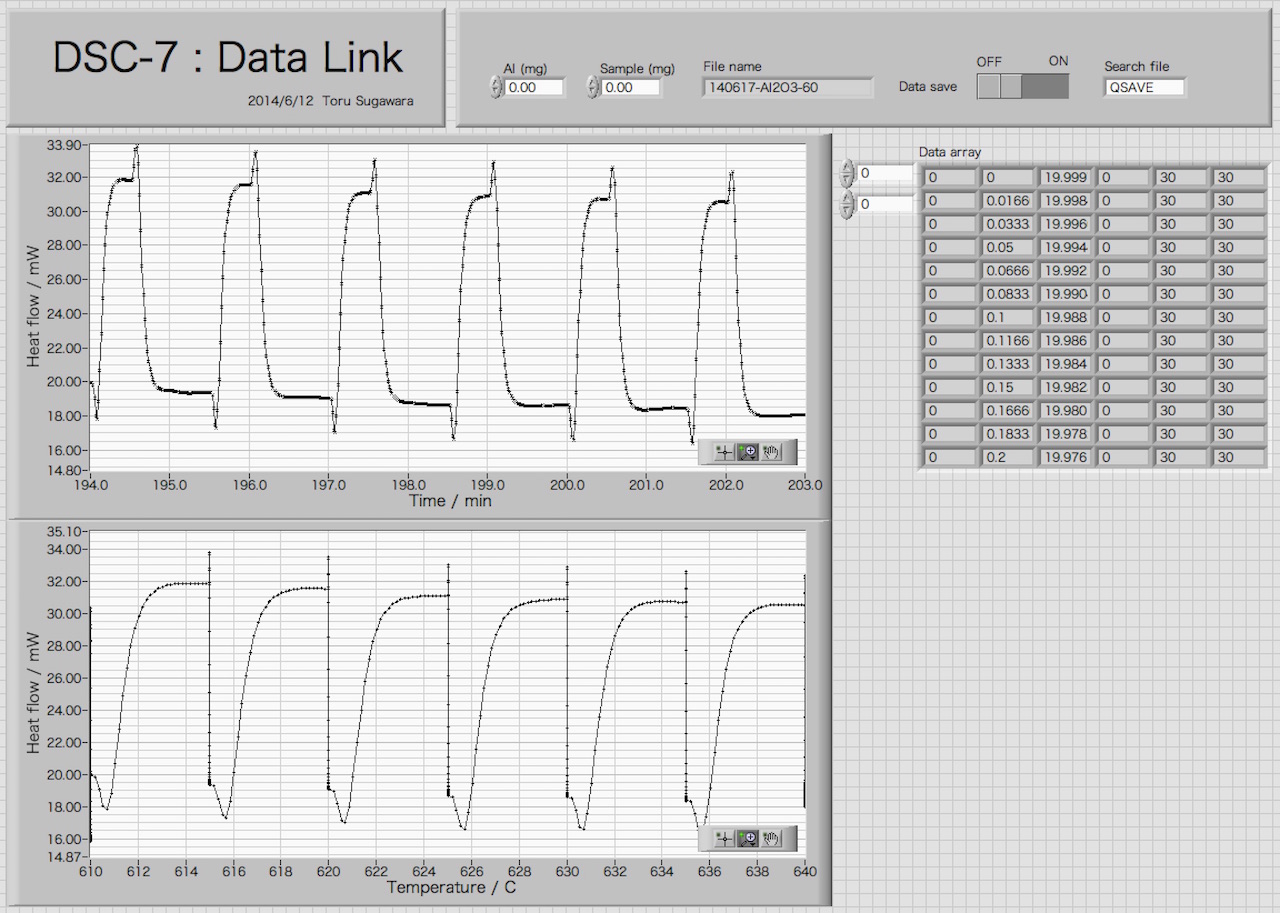The image size is (1280, 913).
Task: Click the Sample (mg) increment/decrement stepper
Action: point(592,88)
